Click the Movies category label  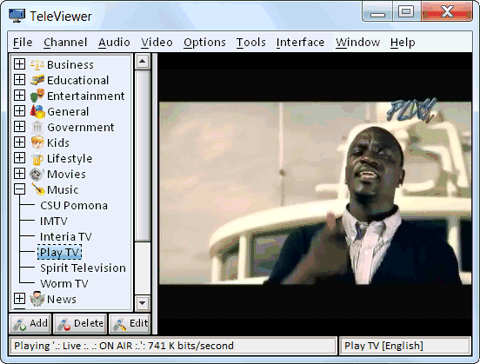[66, 174]
